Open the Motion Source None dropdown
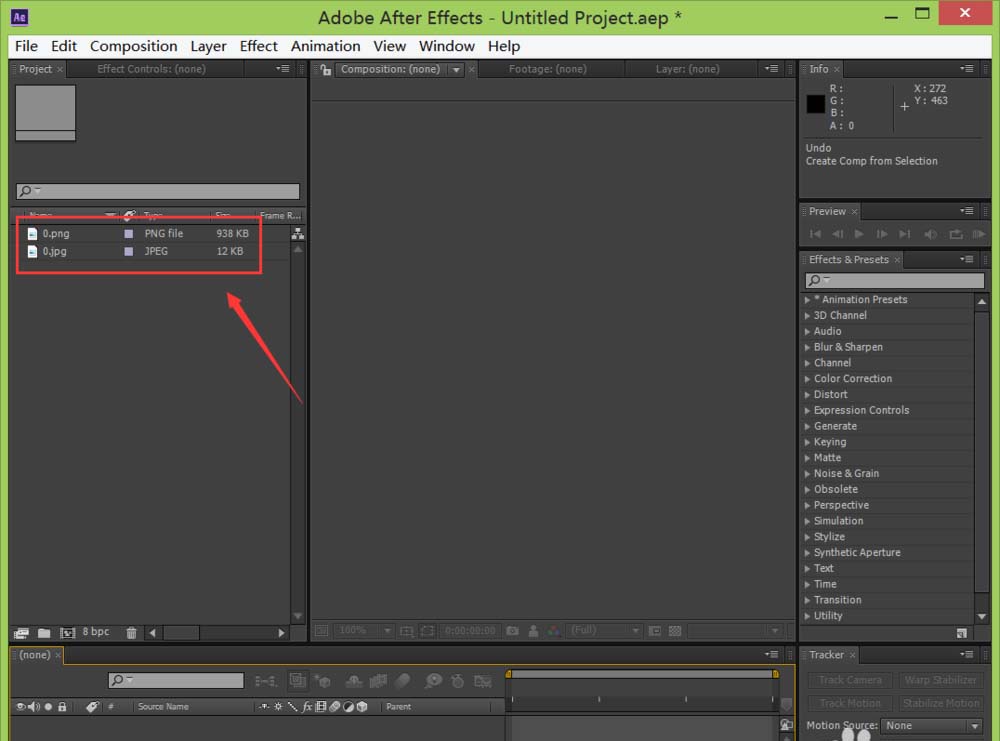The image size is (1000, 741). click(931, 726)
